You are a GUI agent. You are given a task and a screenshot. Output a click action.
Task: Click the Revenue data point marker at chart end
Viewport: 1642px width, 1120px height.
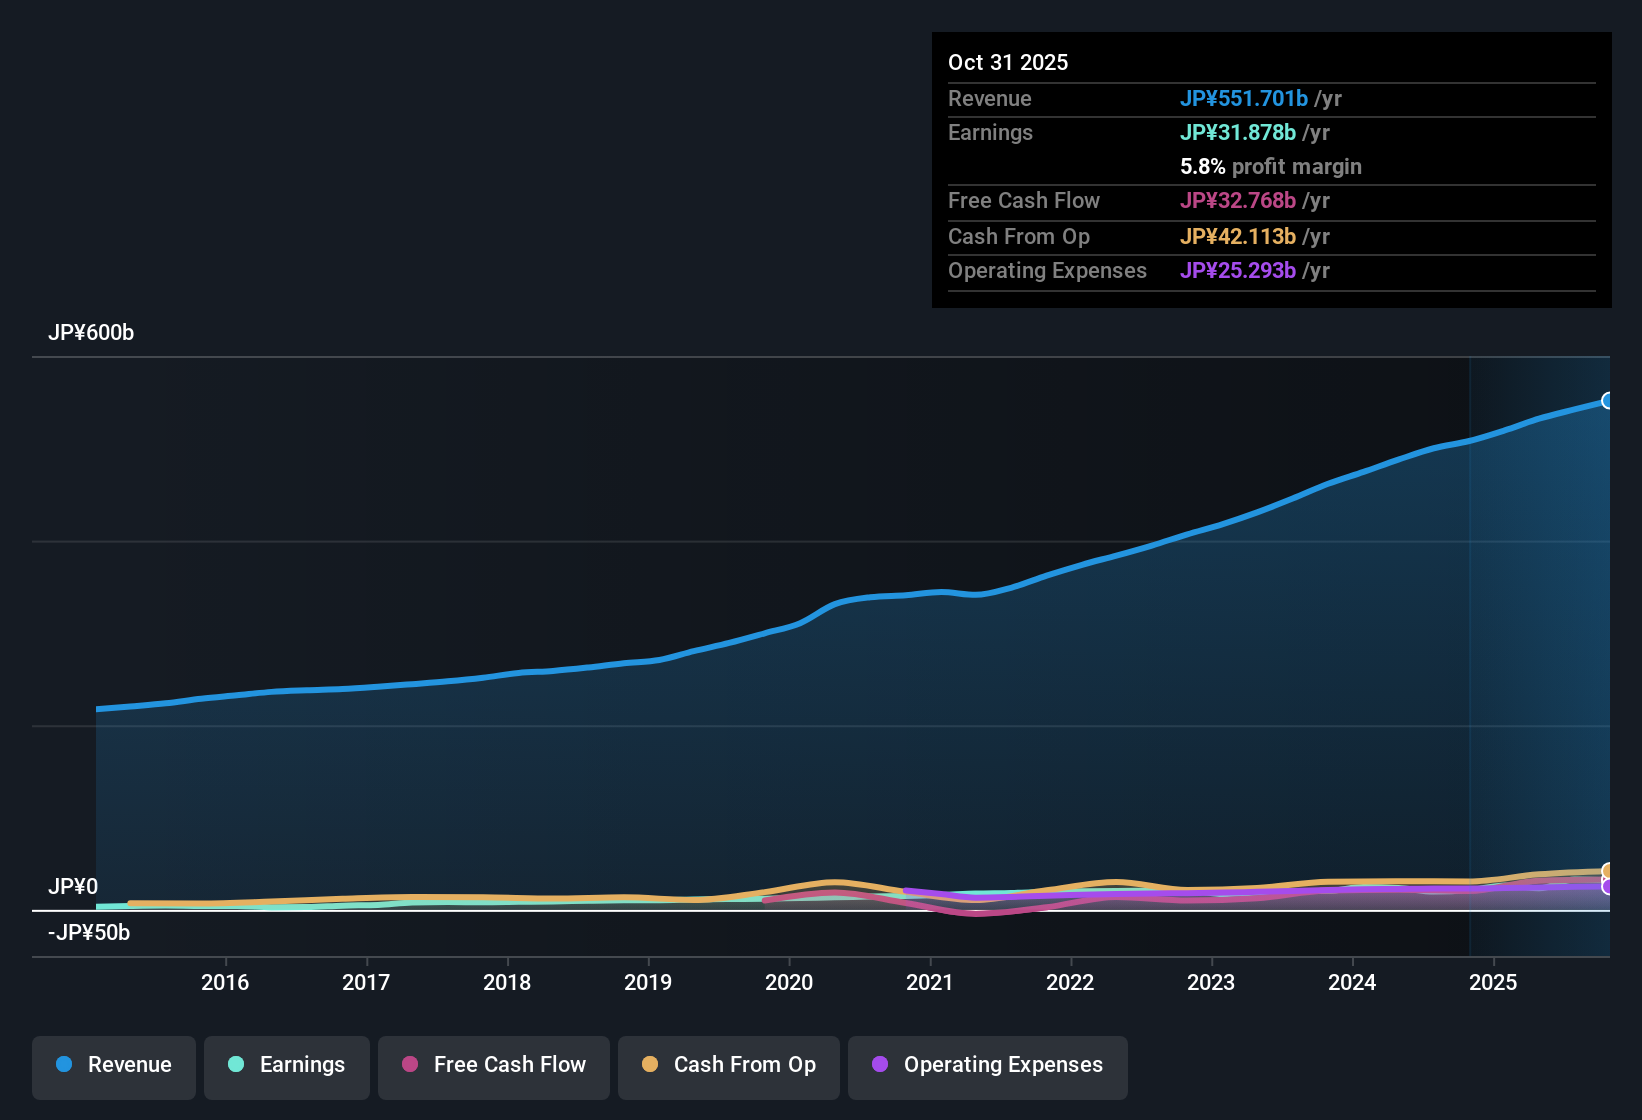point(1608,400)
